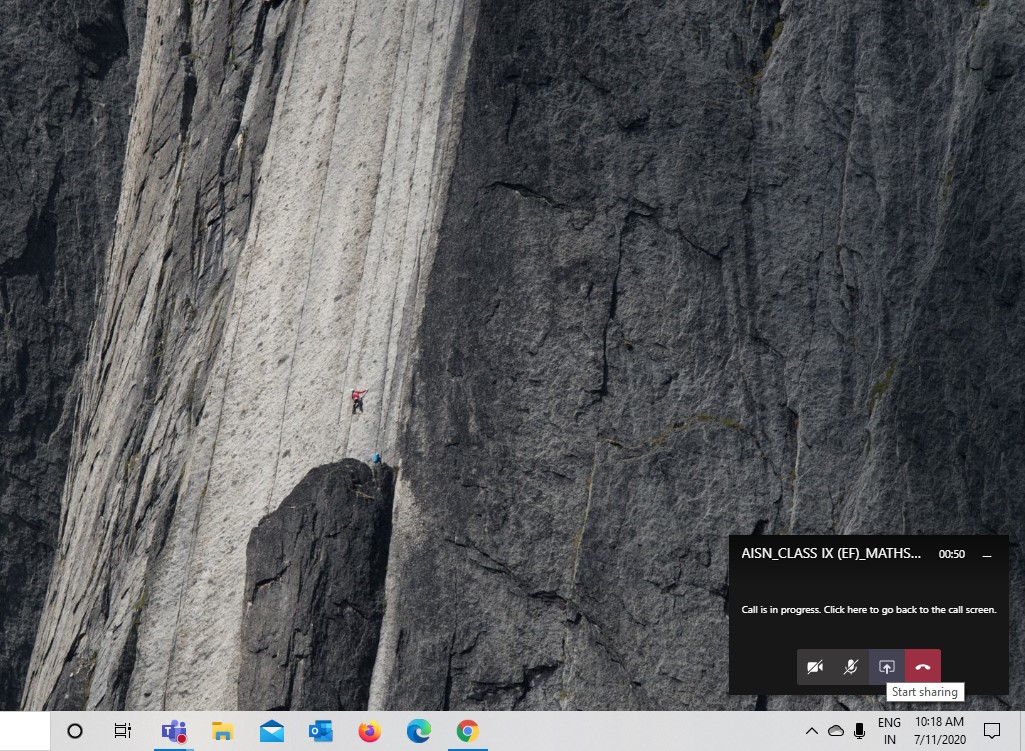
Task: Launch Microsoft Edge from taskbar
Action: point(419,731)
